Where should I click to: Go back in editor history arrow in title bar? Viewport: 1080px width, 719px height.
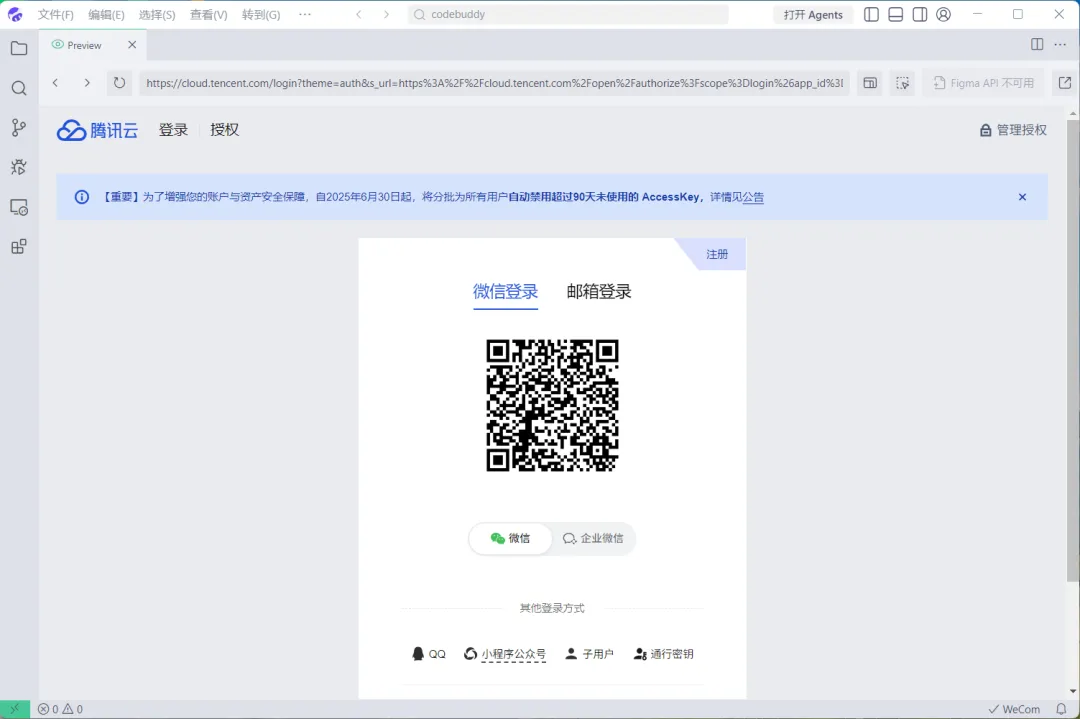[359, 14]
